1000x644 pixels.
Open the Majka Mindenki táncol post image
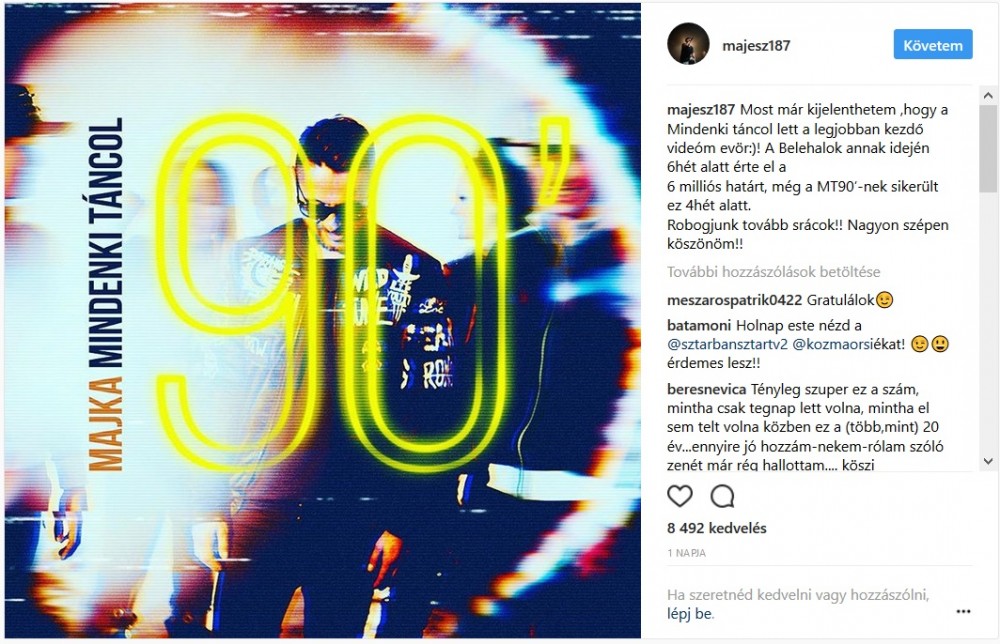point(323,321)
